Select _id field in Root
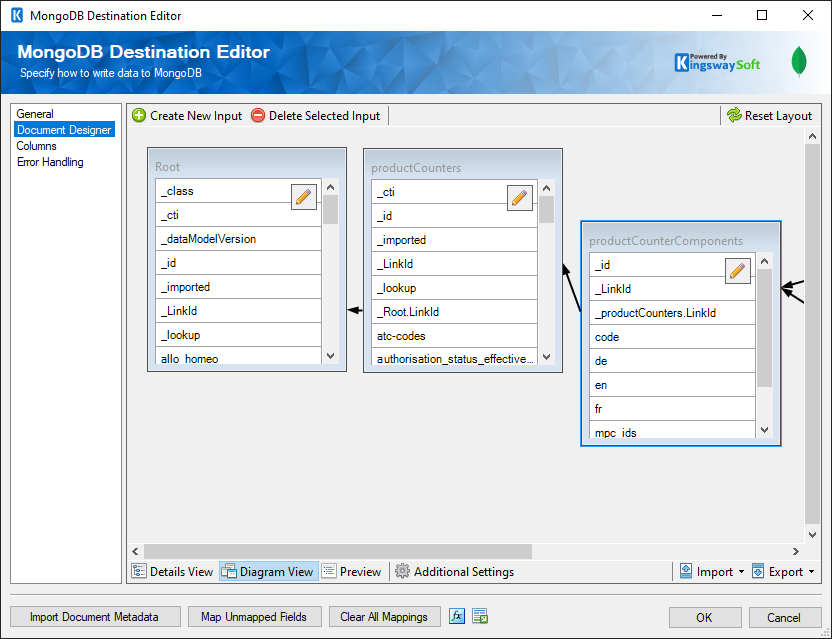The width and height of the screenshot is (832, 639). click(x=238, y=263)
